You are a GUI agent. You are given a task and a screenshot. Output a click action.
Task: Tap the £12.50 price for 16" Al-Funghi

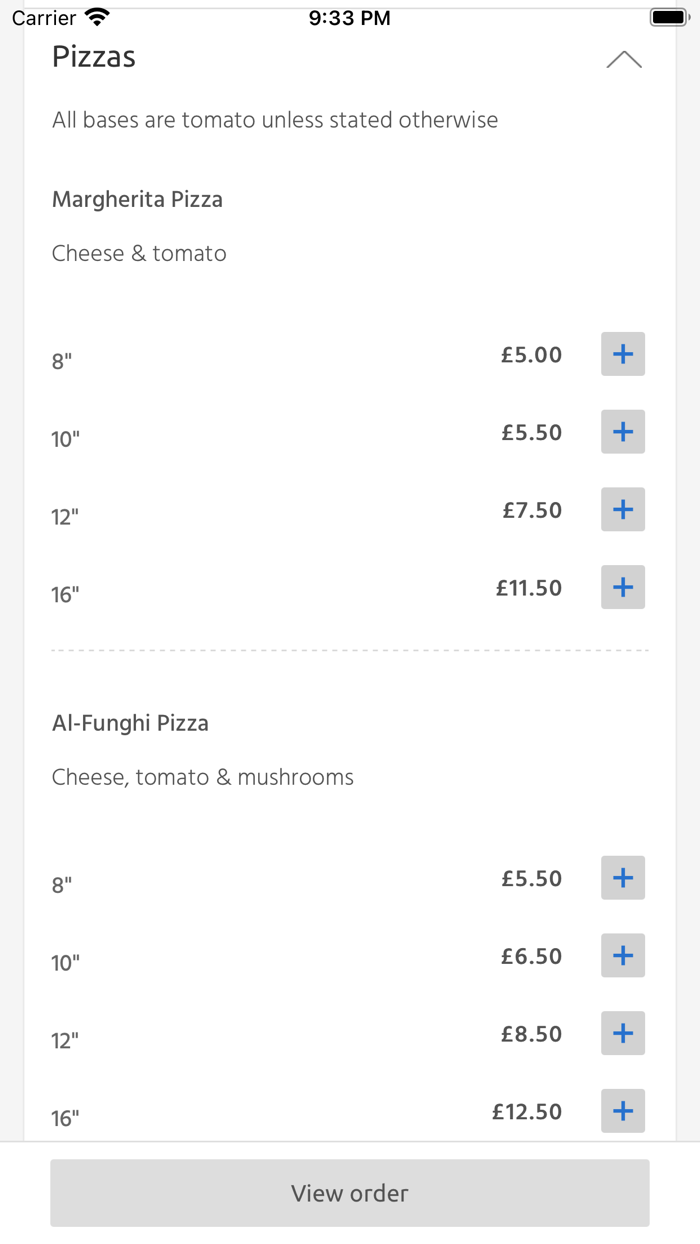click(527, 1111)
